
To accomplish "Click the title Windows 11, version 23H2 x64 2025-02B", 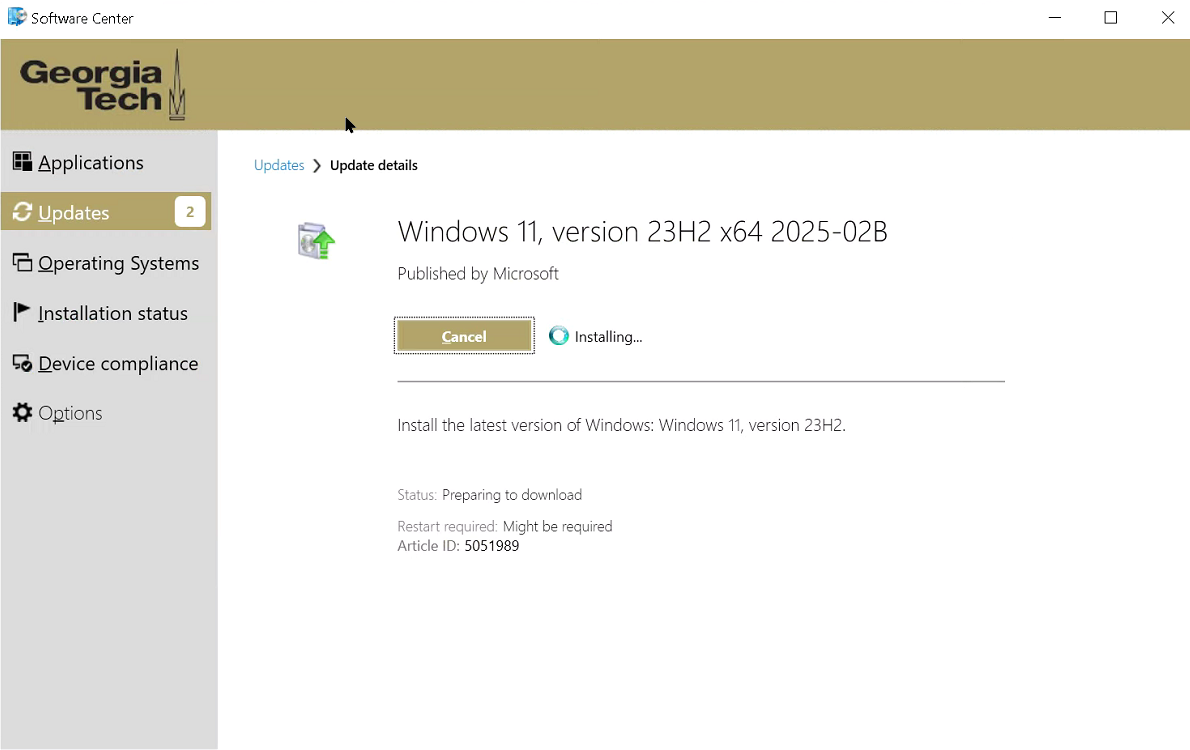I will tap(642, 232).
